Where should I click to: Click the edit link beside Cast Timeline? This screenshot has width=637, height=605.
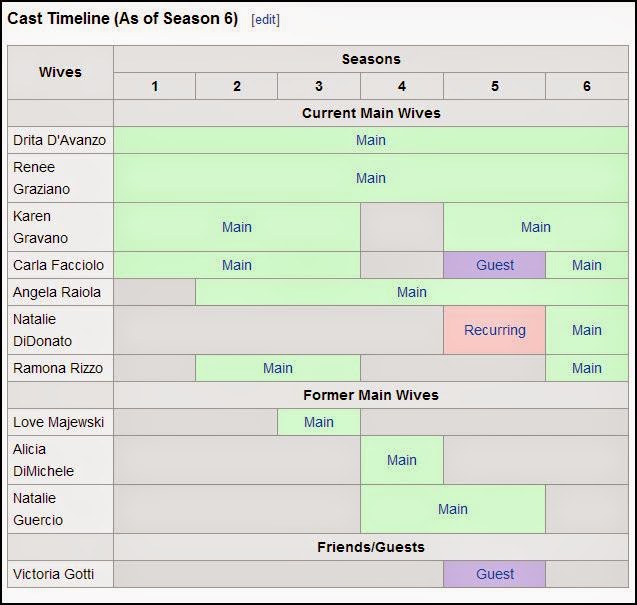[265, 20]
